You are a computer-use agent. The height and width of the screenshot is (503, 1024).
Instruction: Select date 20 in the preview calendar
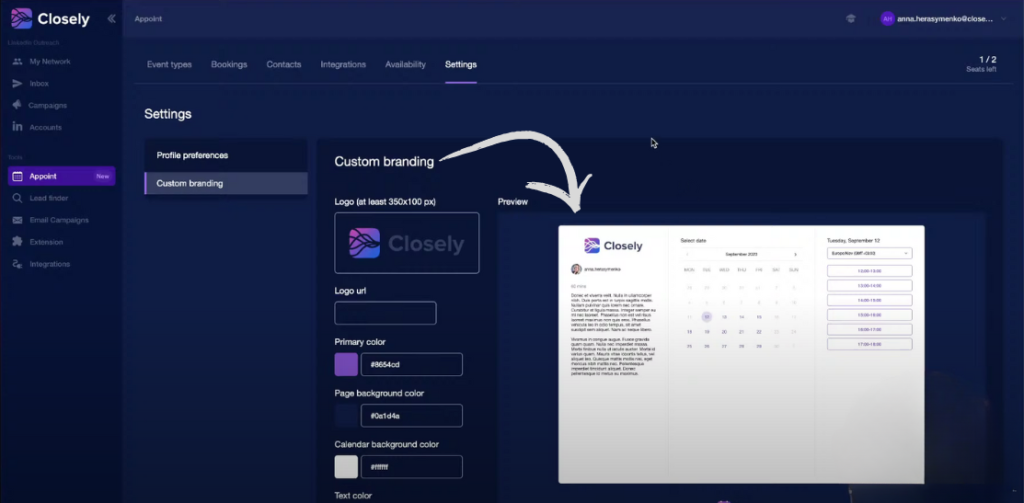(724, 332)
